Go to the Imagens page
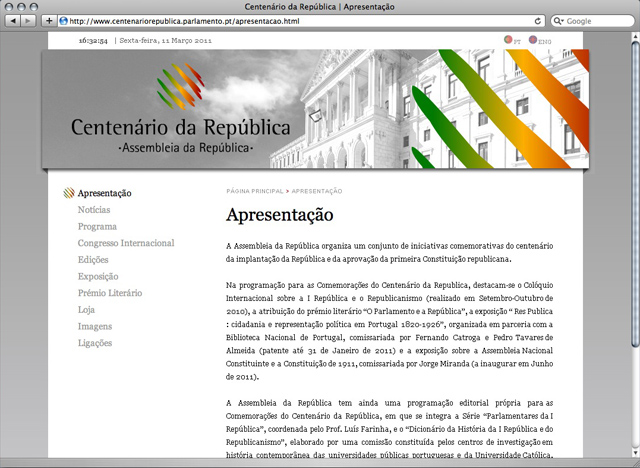Viewport: 640px width, 468px height. (x=95, y=326)
